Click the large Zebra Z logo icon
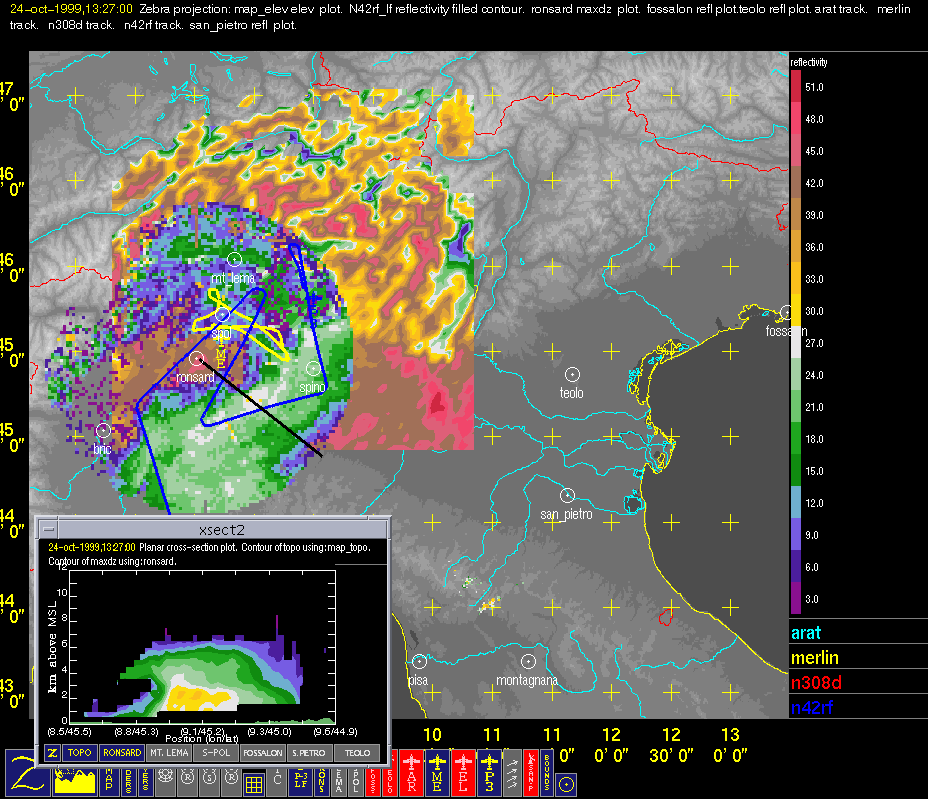Image resolution: width=928 pixels, height=799 pixels. [28, 772]
